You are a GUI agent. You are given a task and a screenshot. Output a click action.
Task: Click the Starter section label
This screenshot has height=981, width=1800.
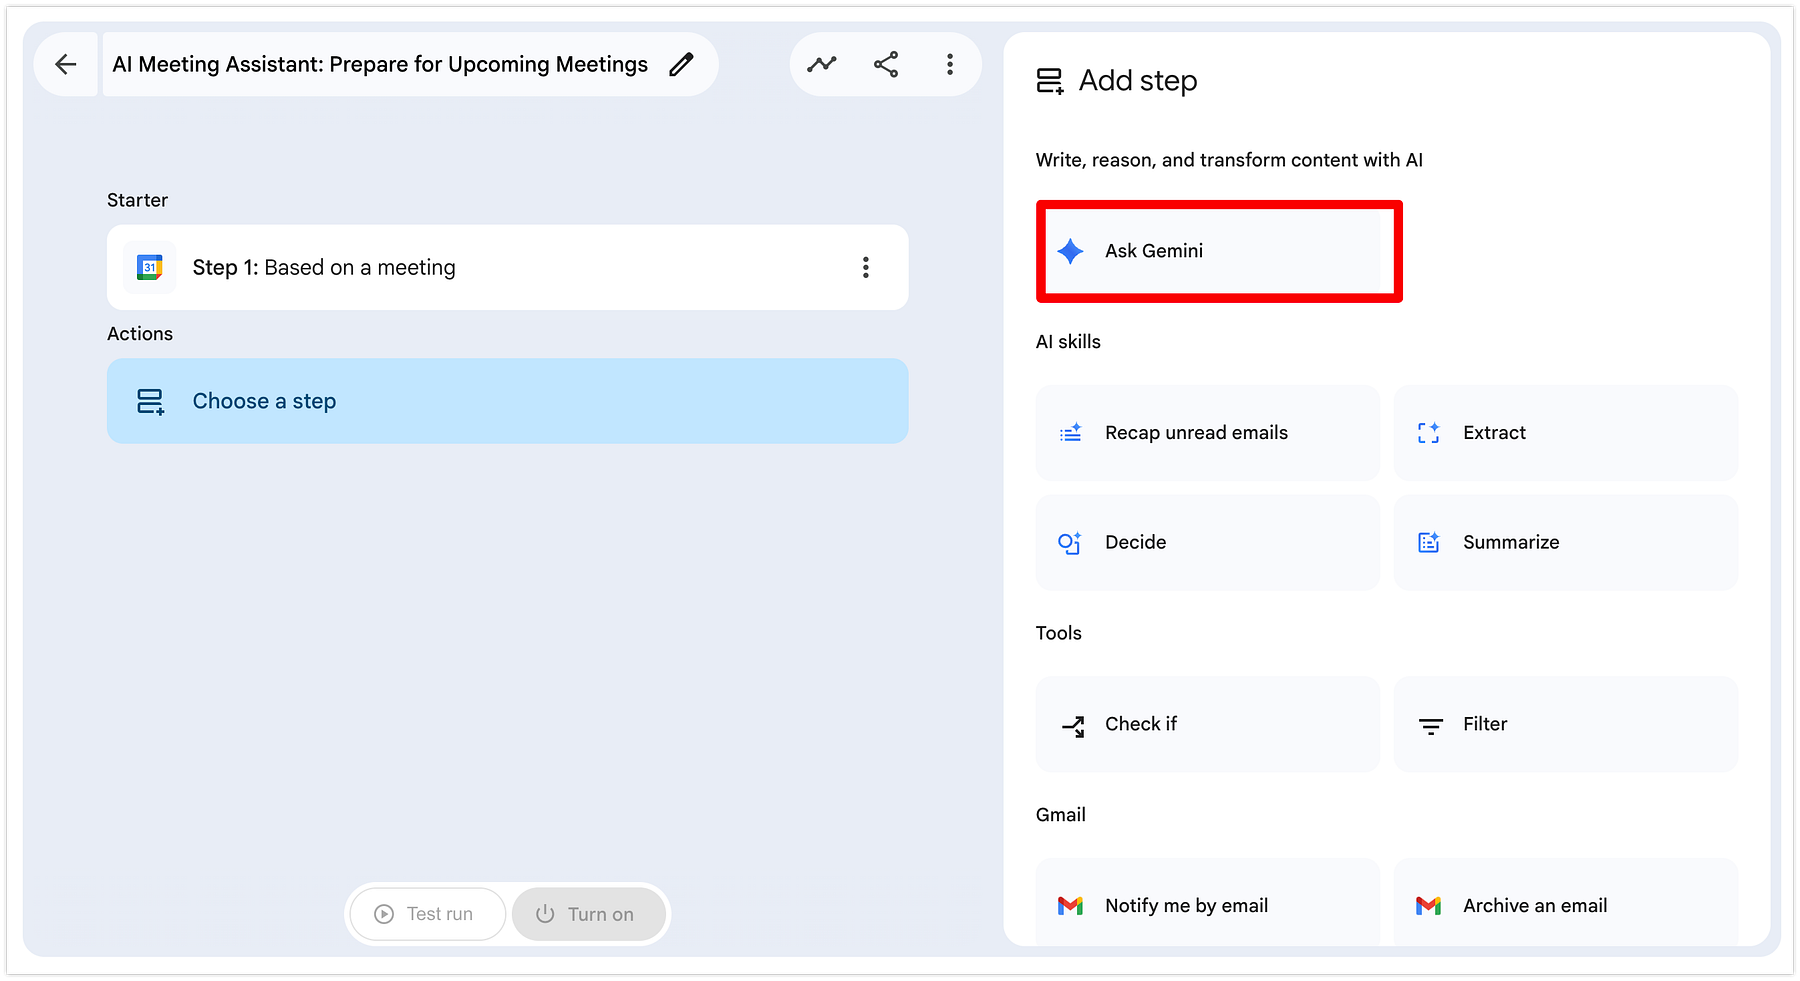click(x=138, y=200)
